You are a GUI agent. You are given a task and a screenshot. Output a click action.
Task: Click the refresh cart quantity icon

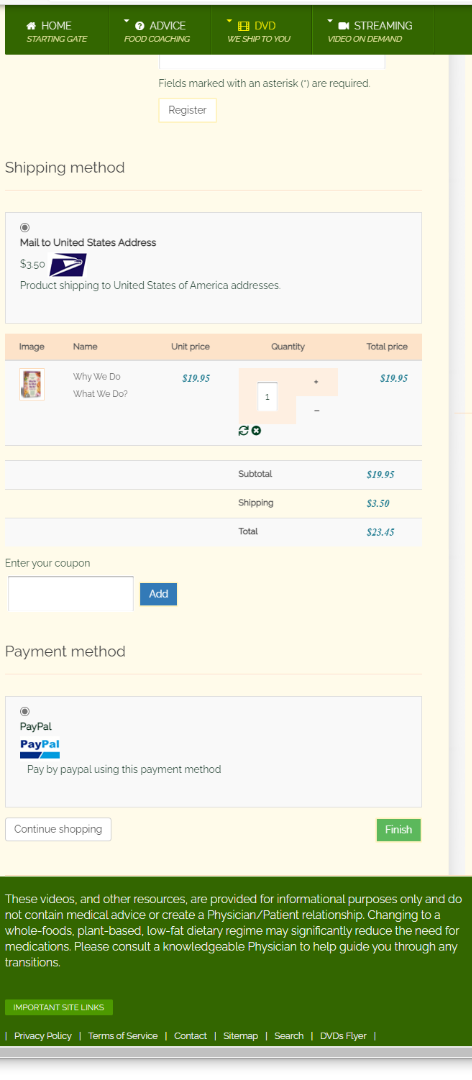[243, 430]
